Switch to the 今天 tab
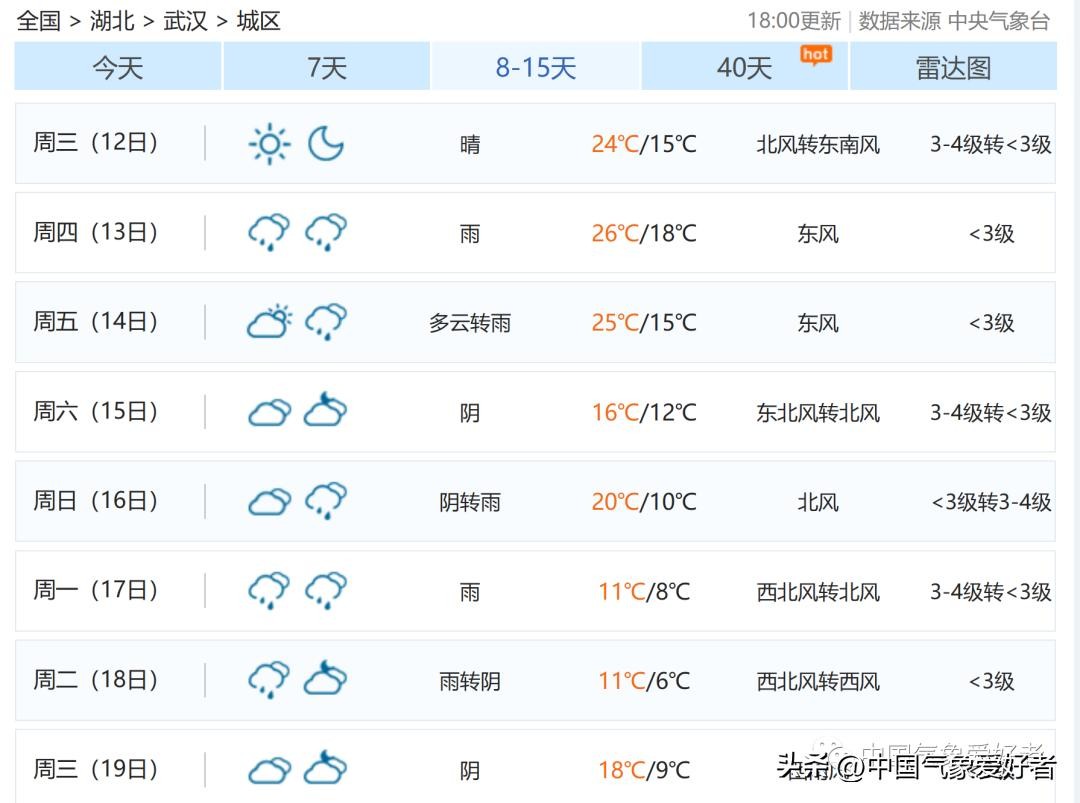 point(118,67)
